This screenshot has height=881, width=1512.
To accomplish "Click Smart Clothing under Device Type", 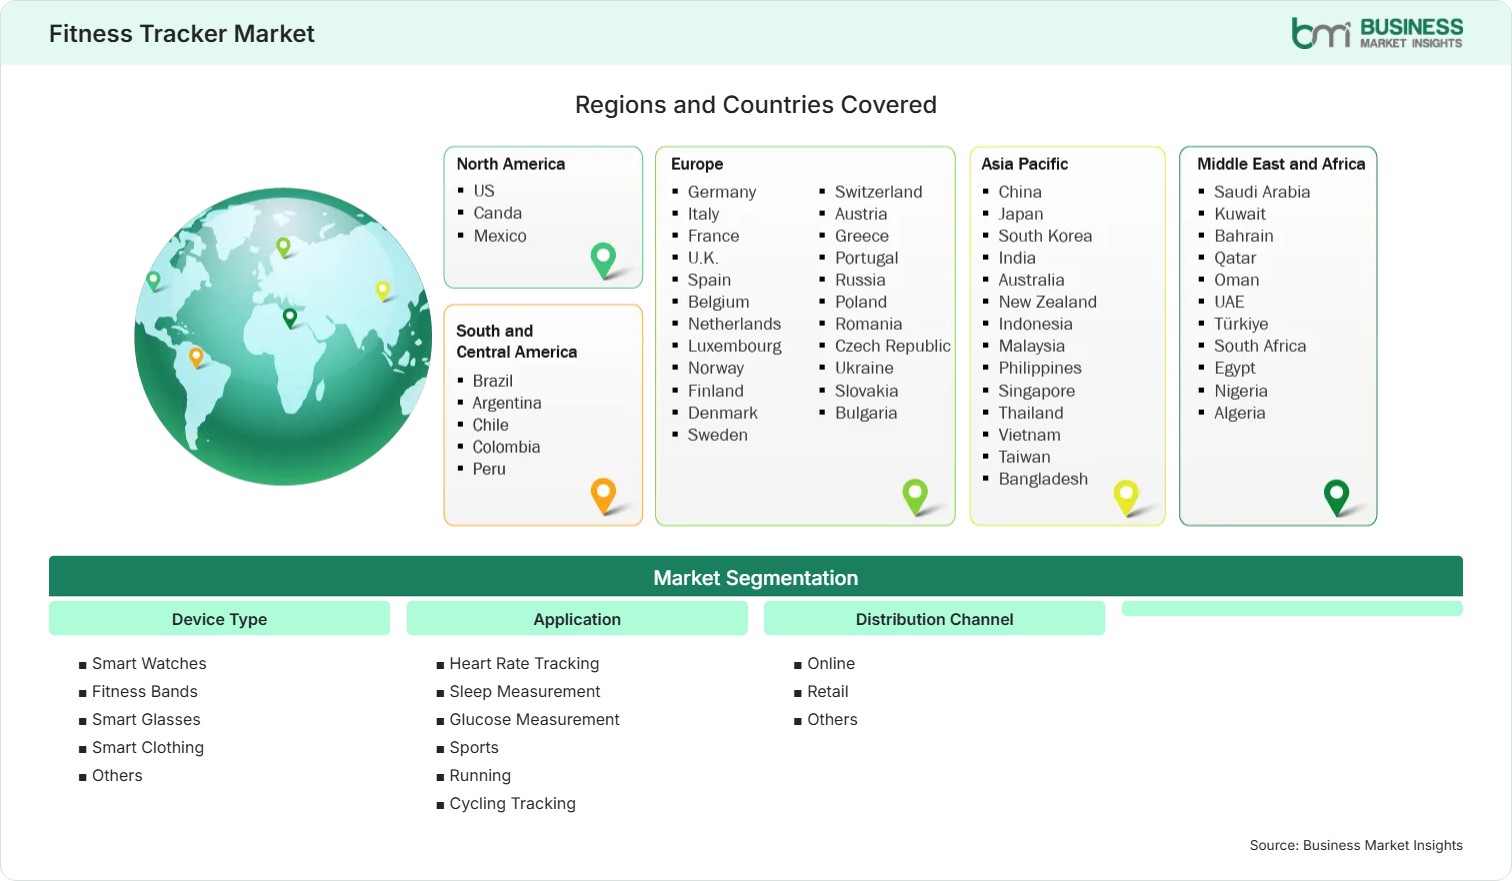I will [148, 747].
